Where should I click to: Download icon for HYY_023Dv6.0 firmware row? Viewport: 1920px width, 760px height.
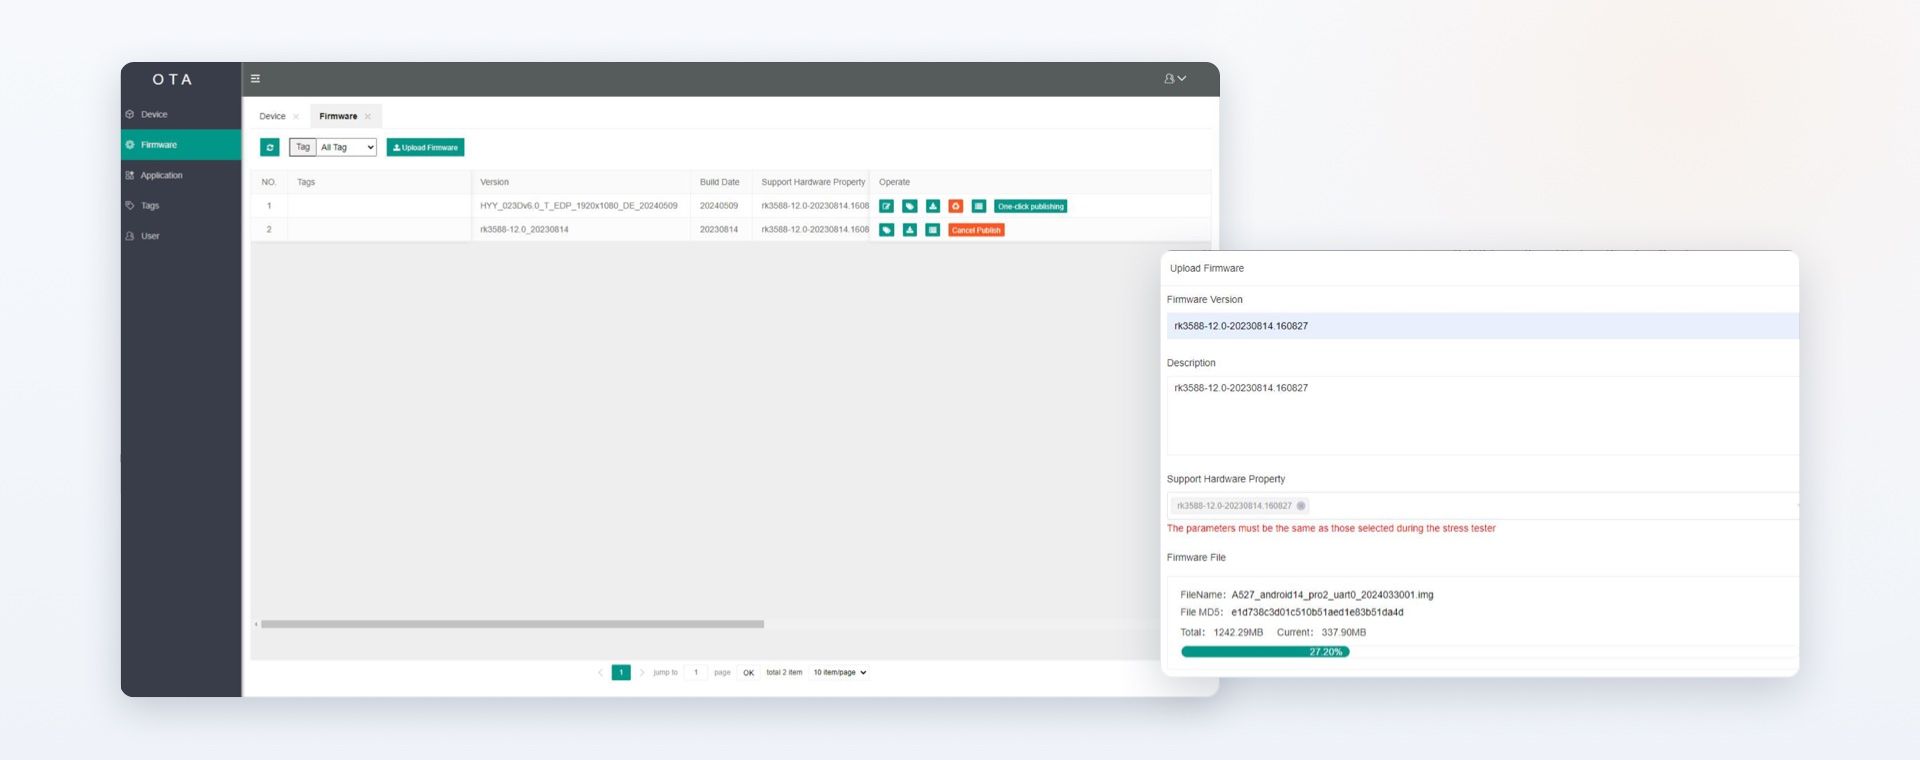coord(933,206)
